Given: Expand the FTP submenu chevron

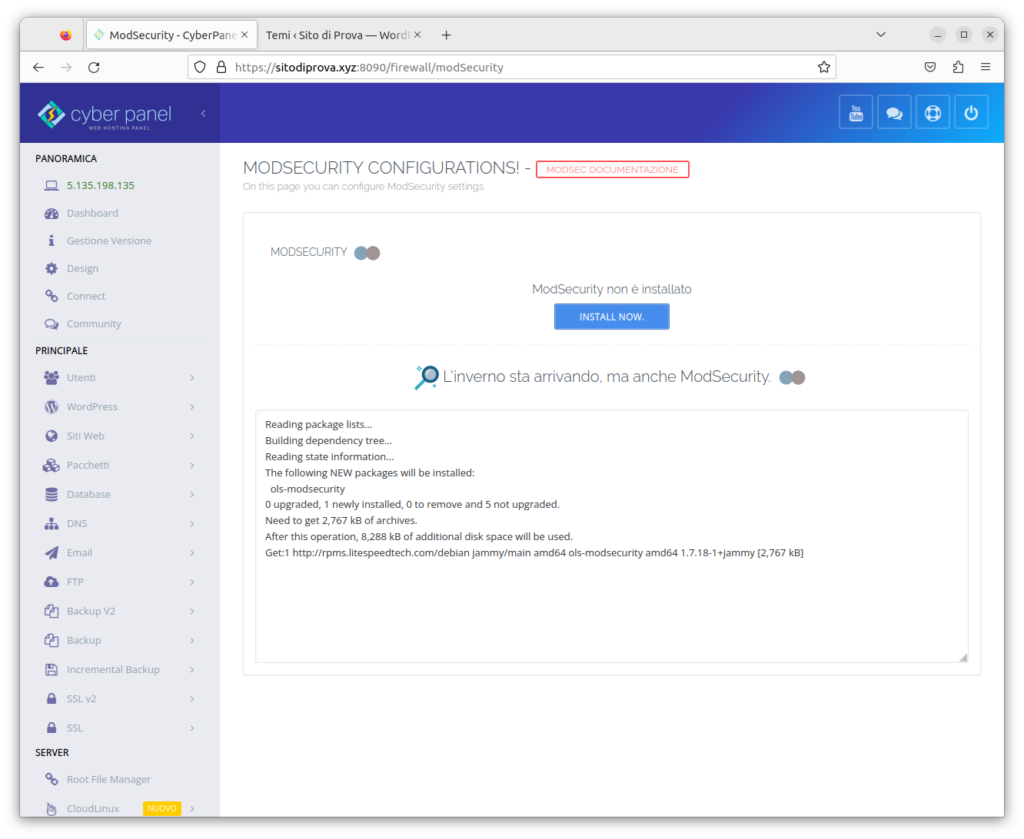Looking at the screenshot, I should click(x=192, y=582).
